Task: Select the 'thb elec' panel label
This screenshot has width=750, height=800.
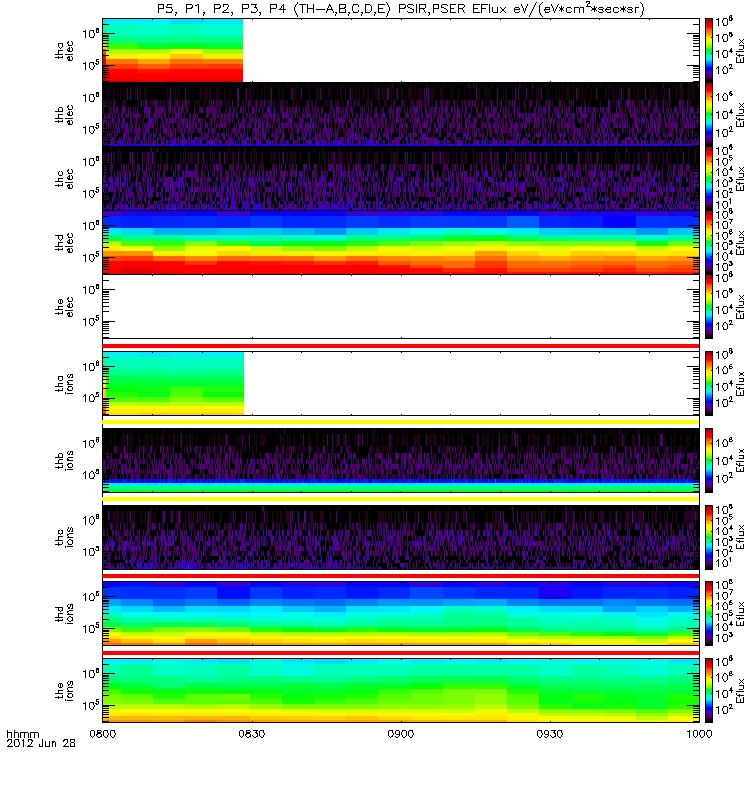Action: click(64, 114)
